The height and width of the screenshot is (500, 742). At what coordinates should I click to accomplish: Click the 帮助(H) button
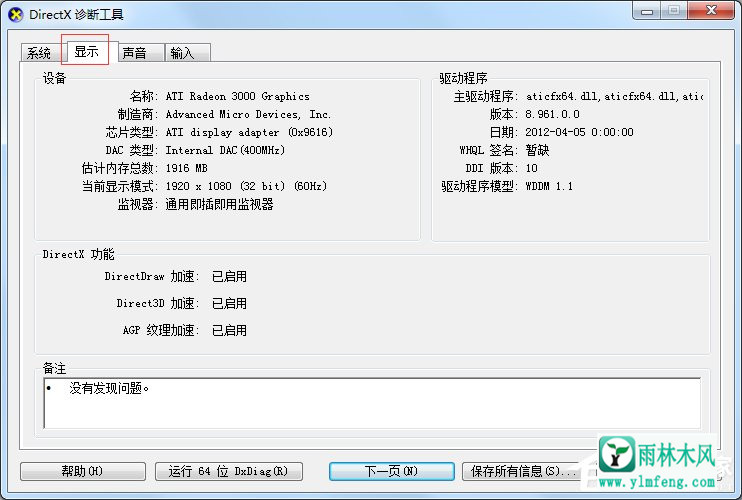tap(83, 471)
